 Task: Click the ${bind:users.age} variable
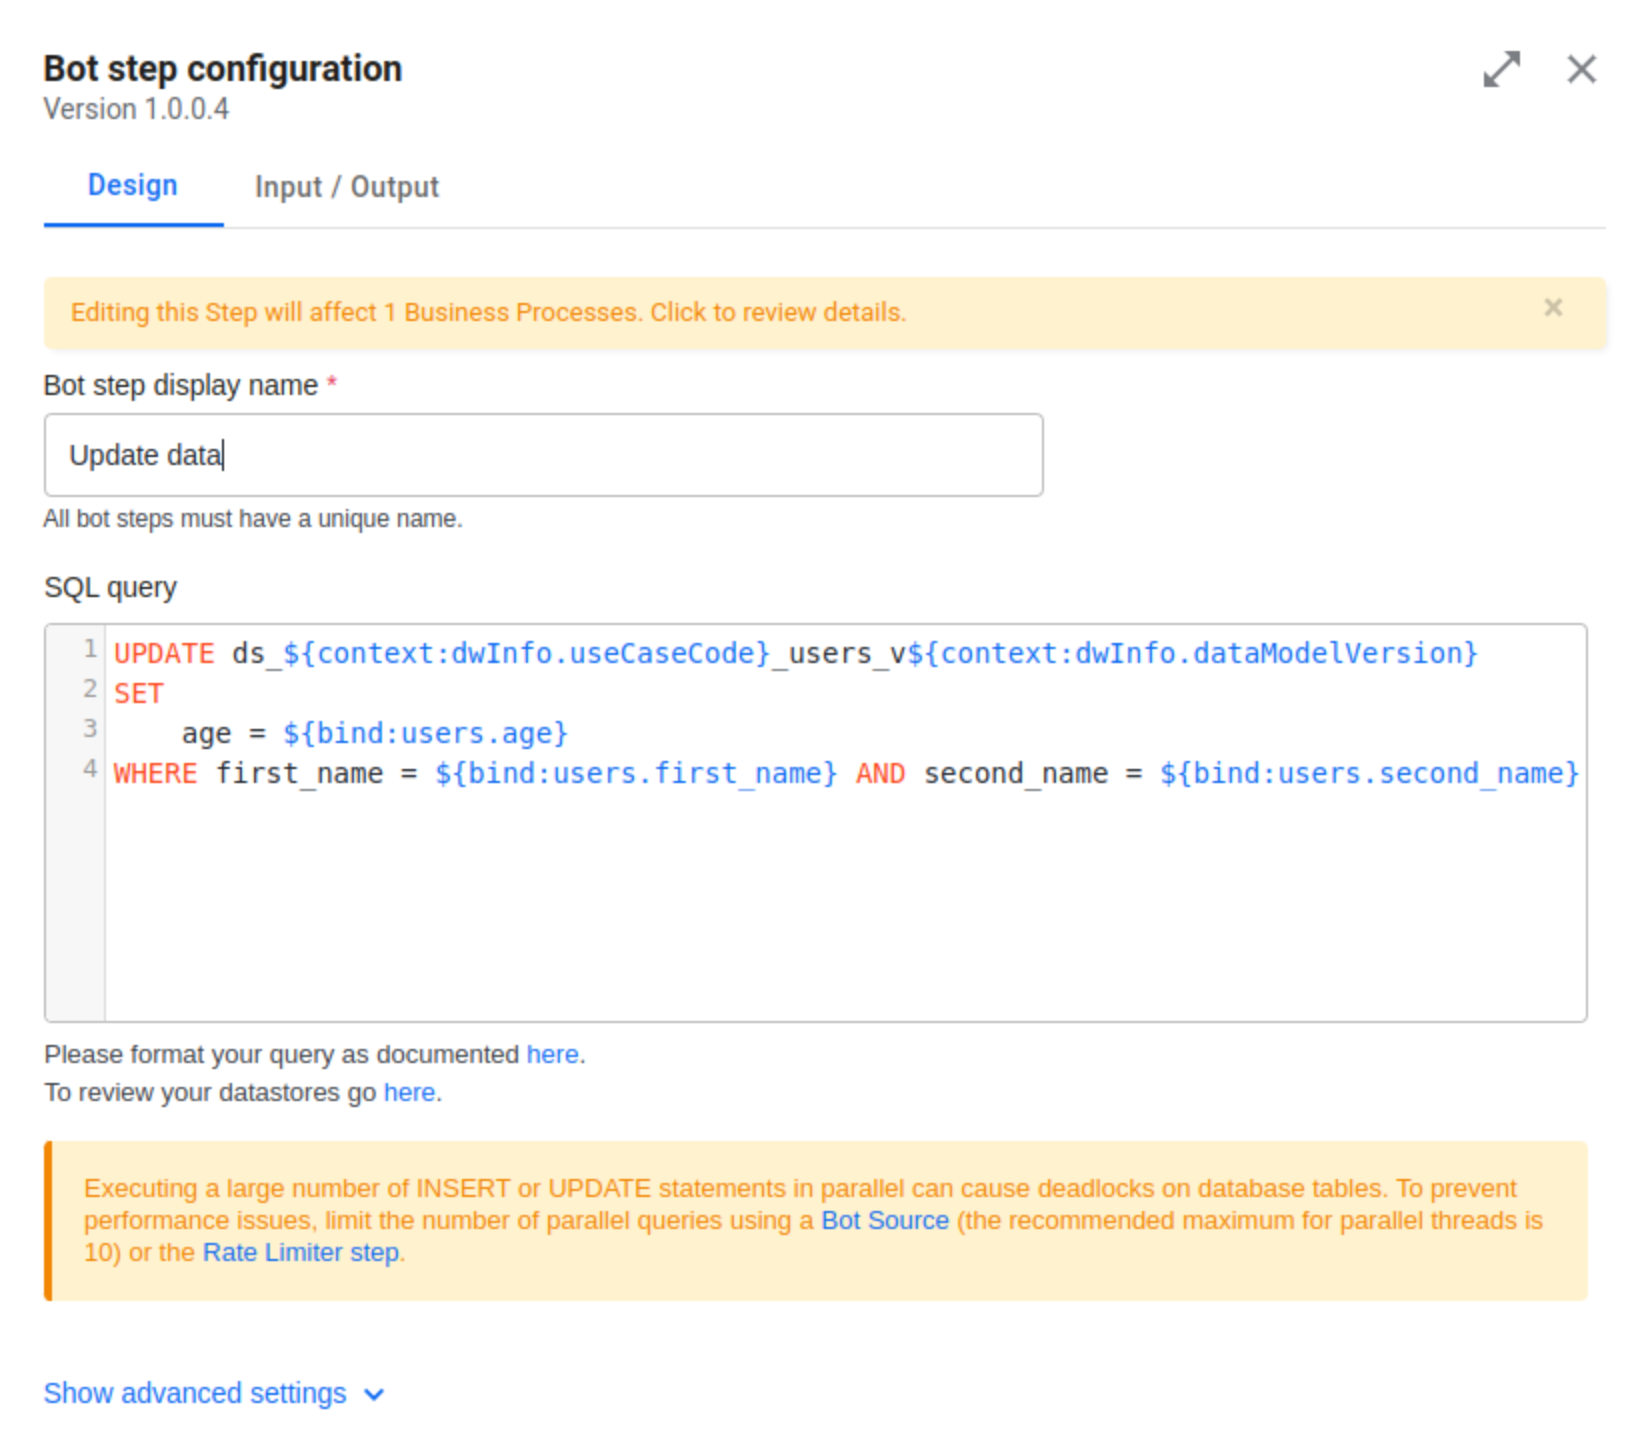click(x=425, y=733)
